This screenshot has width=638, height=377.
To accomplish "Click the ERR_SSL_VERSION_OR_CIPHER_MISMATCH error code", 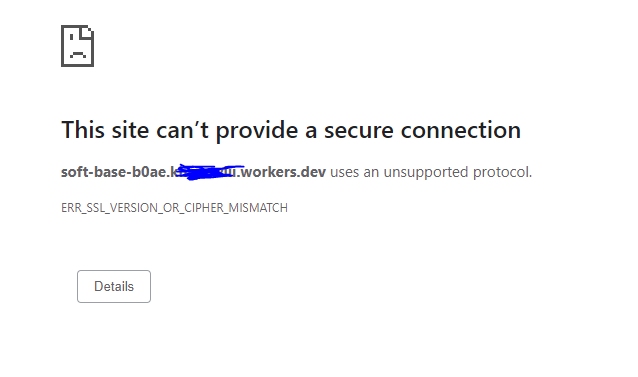I will coord(175,208).
